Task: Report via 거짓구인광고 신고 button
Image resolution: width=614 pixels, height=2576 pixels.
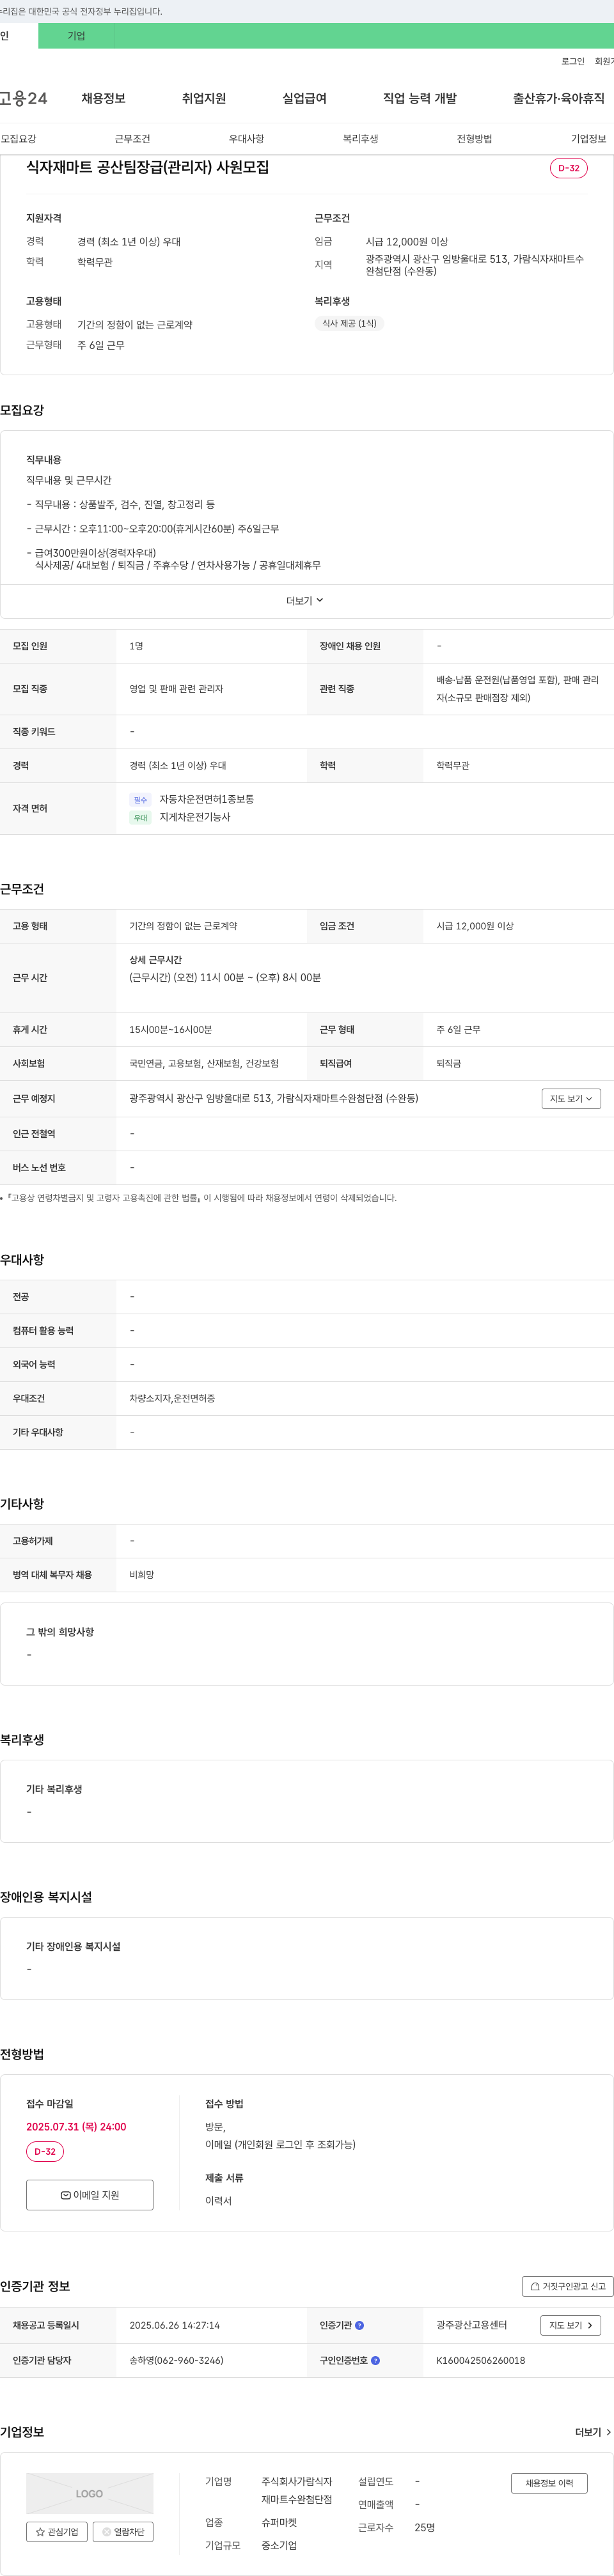Action: pos(568,2286)
